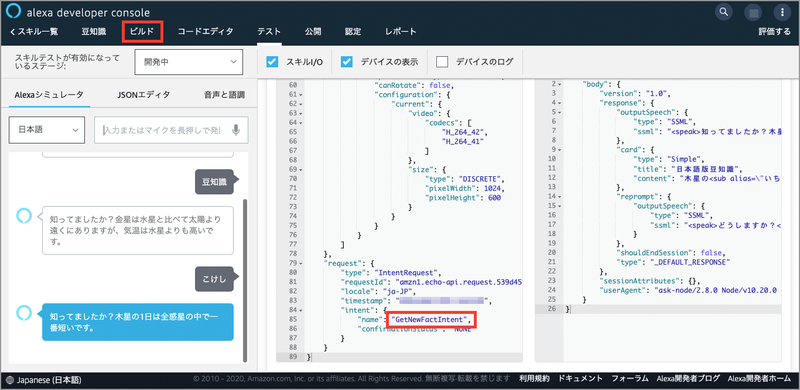Collapse output line 4 "response" fold arrow

560,103
